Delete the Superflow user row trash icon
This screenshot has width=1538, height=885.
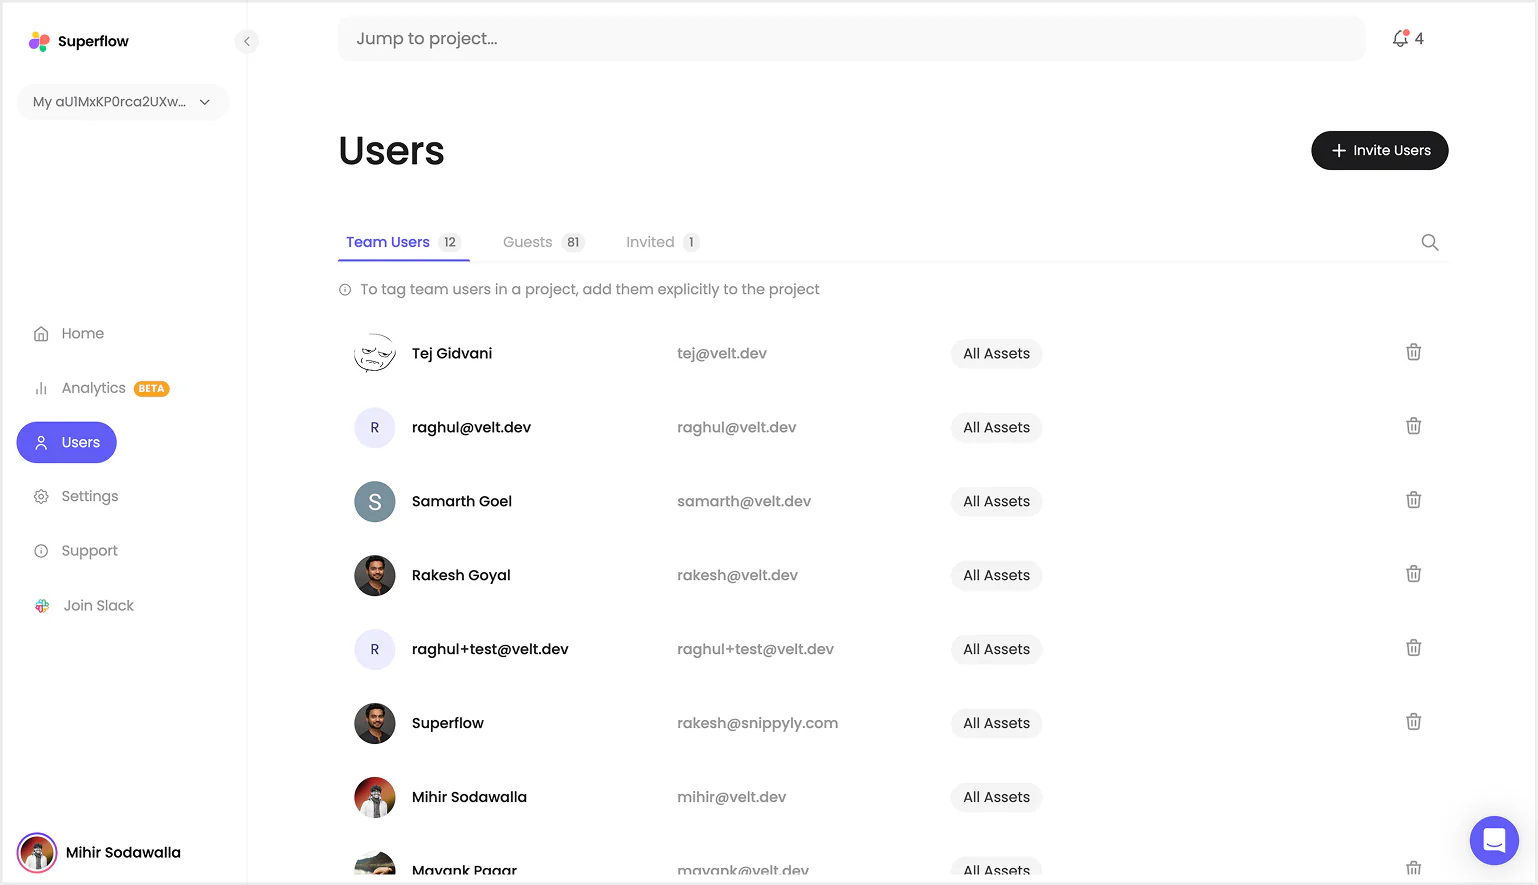click(x=1414, y=722)
